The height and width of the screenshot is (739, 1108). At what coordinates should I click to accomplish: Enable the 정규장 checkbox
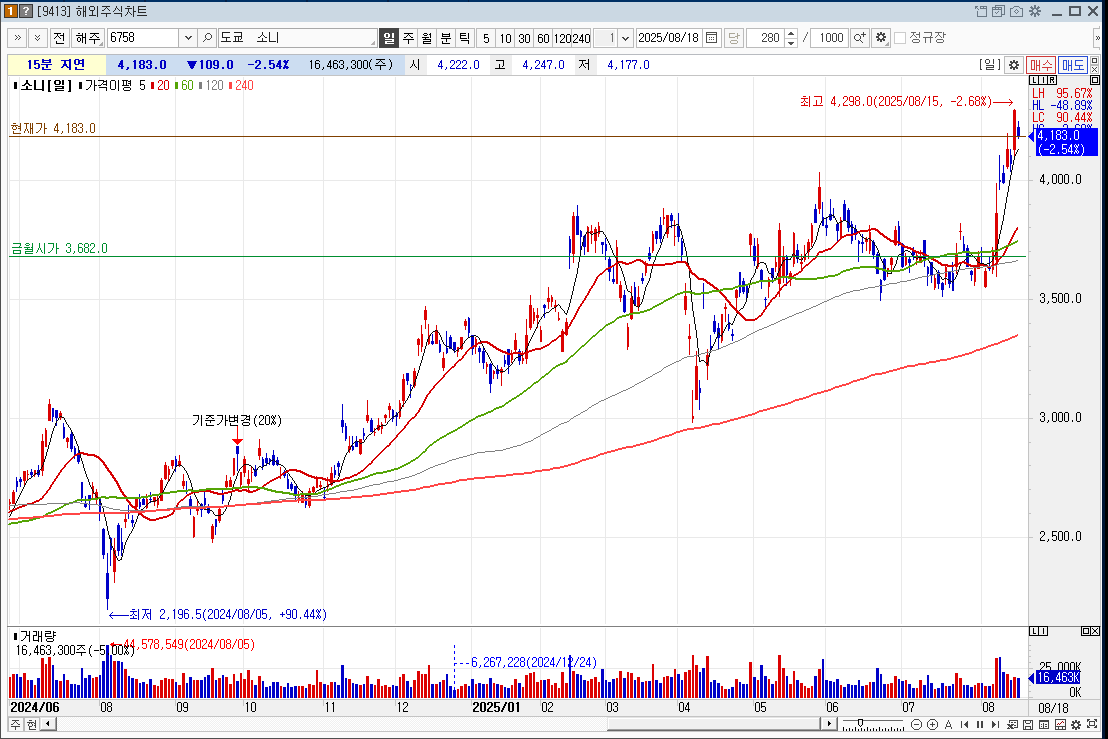point(900,38)
